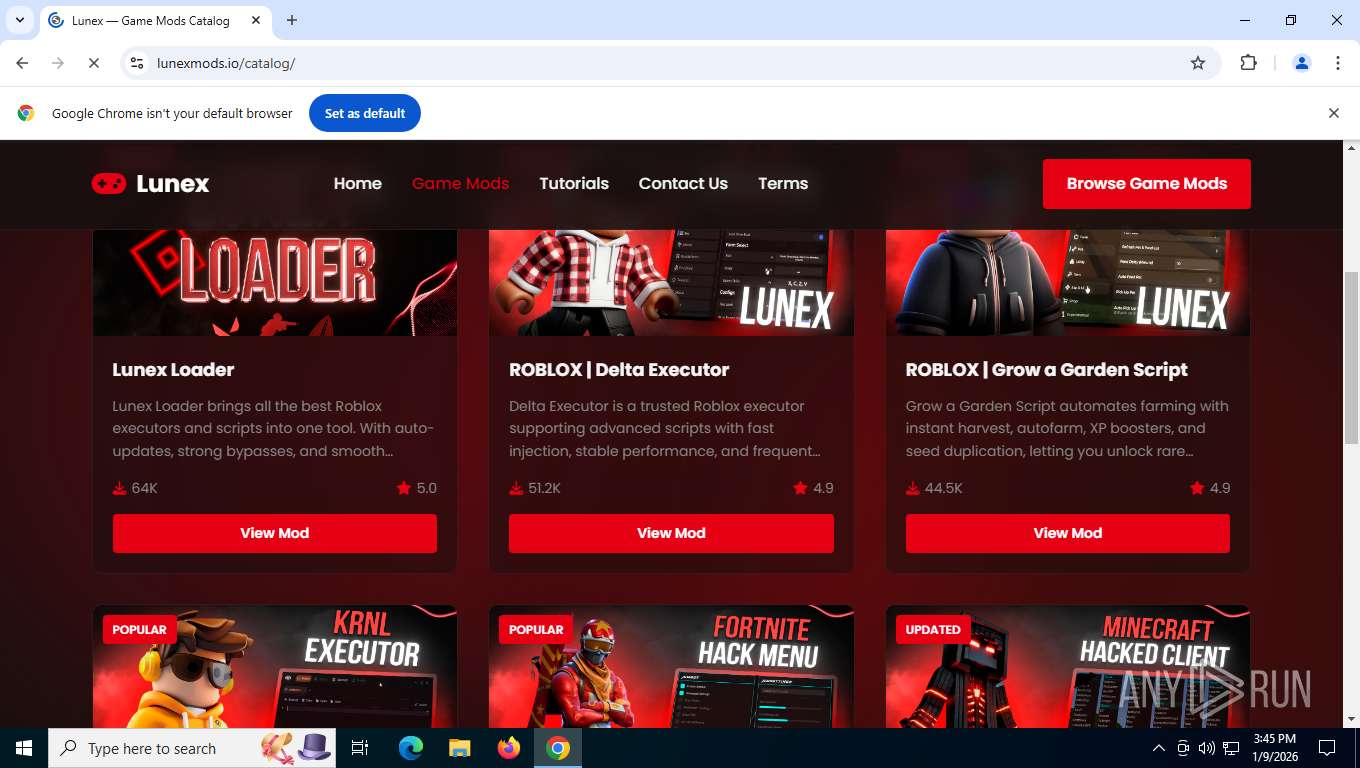Open the Tutorials menu item
The height and width of the screenshot is (768, 1360).
click(x=574, y=184)
